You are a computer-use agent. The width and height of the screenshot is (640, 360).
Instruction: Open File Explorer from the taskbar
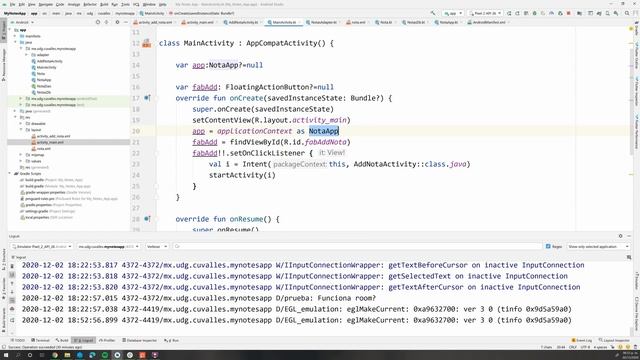(67, 355)
